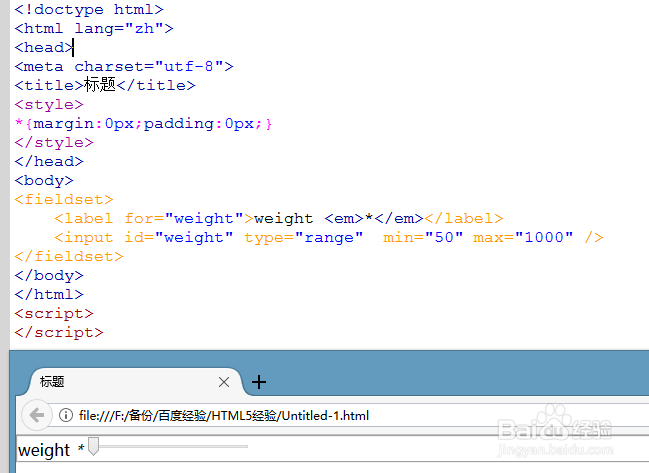Click the weight slider track
Viewport: 649px width, 473px height.
[x=169, y=447]
